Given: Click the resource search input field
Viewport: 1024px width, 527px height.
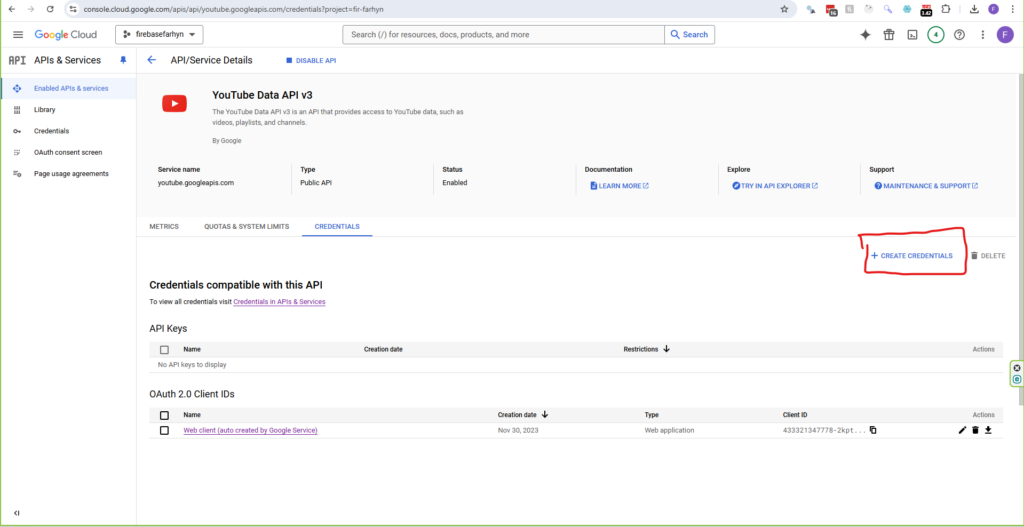Looking at the screenshot, I should coord(505,34).
